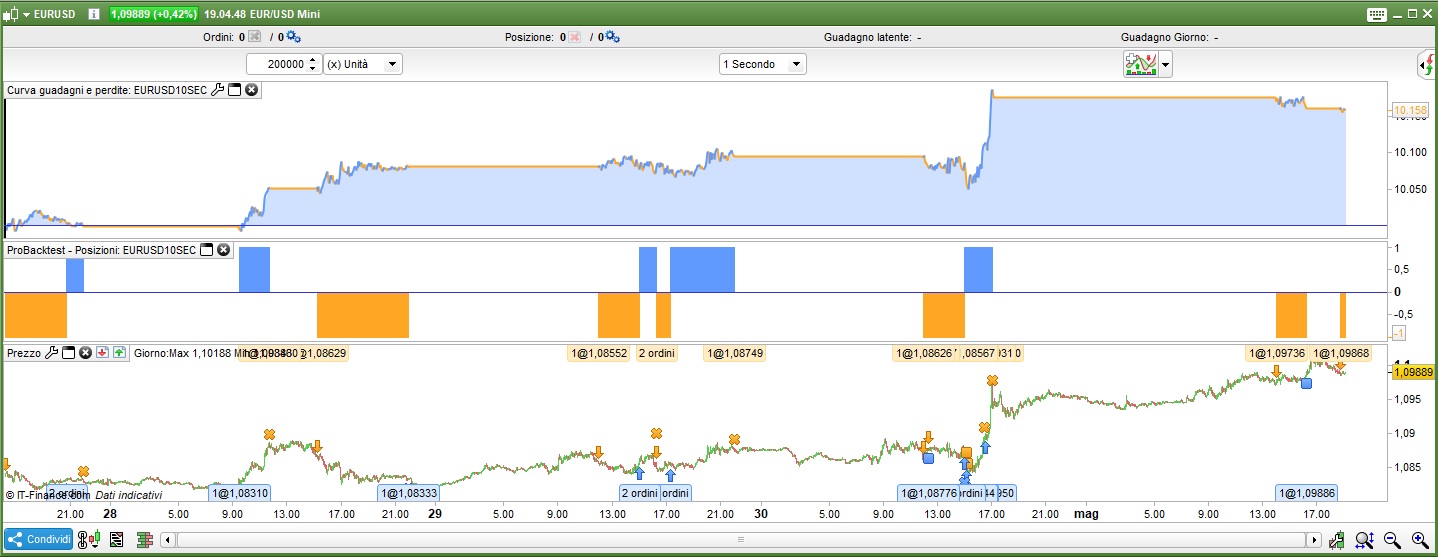Click the 1@1,08776 order label
This screenshot has width=1438, height=557.
929,493
